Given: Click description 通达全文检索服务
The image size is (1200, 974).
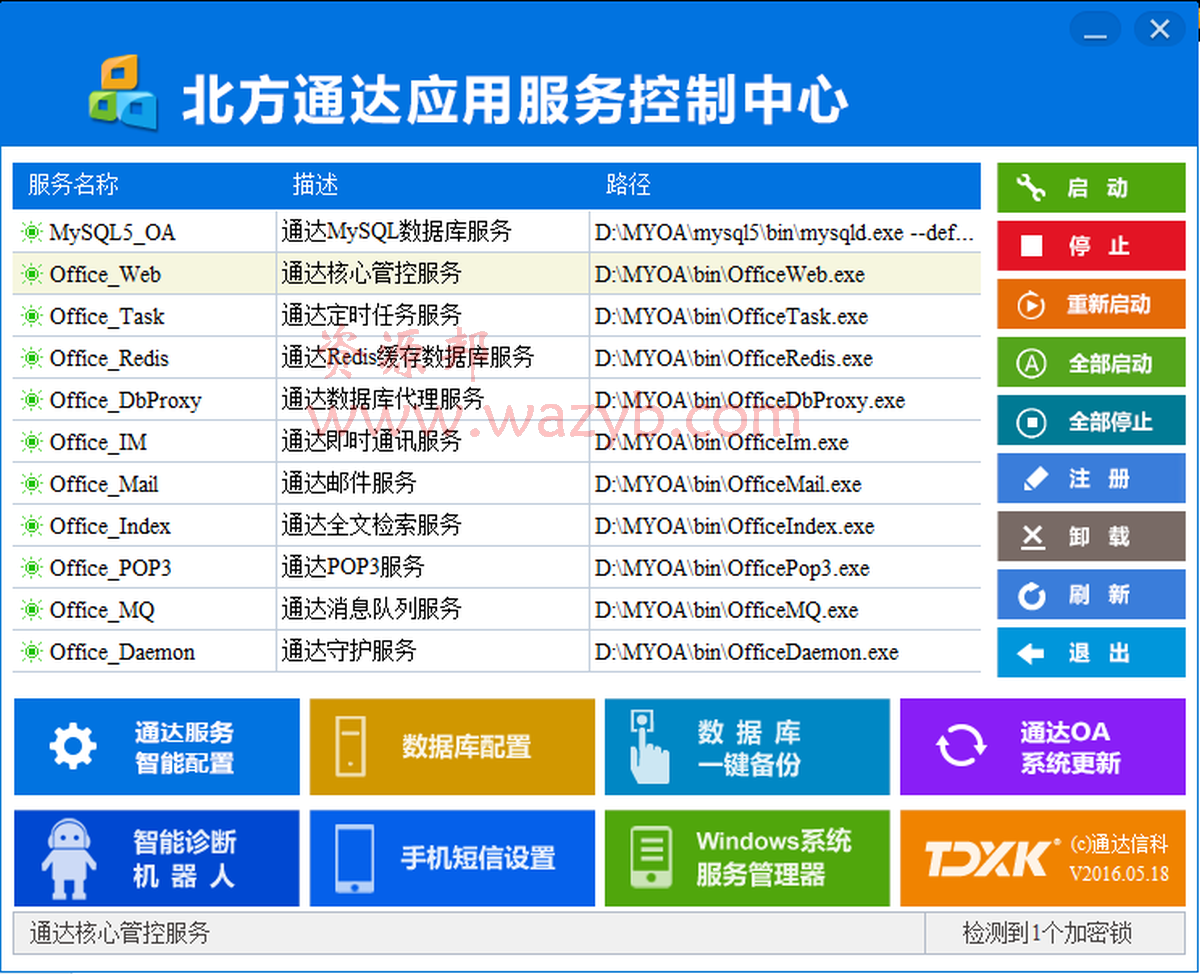Looking at the screenshot, I should pos(372,525).
